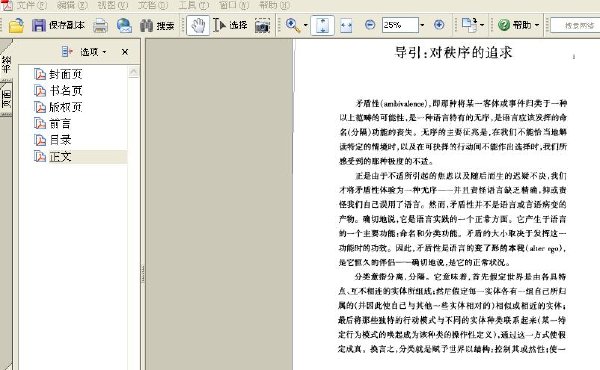
Task: Go to the 版权页 bookmark
Action: pyautogui.click(x=65, y=107)
